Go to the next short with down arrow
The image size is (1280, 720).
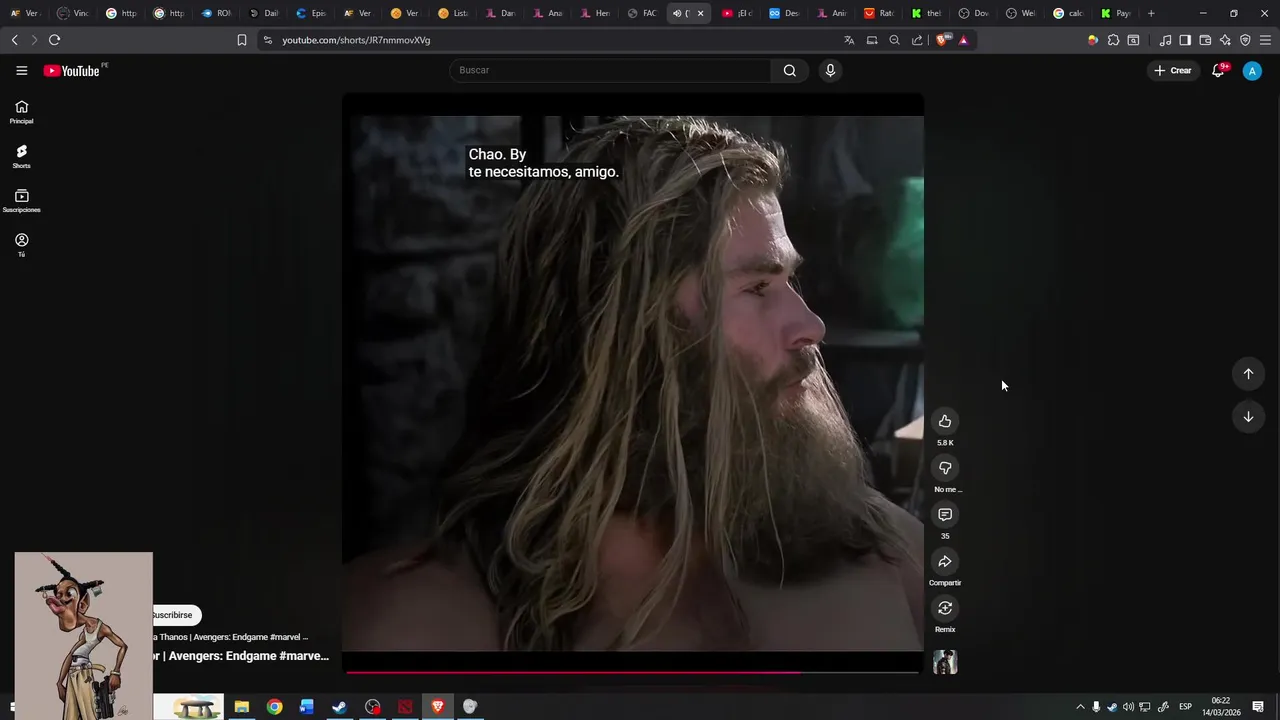tap(1248, 417)
